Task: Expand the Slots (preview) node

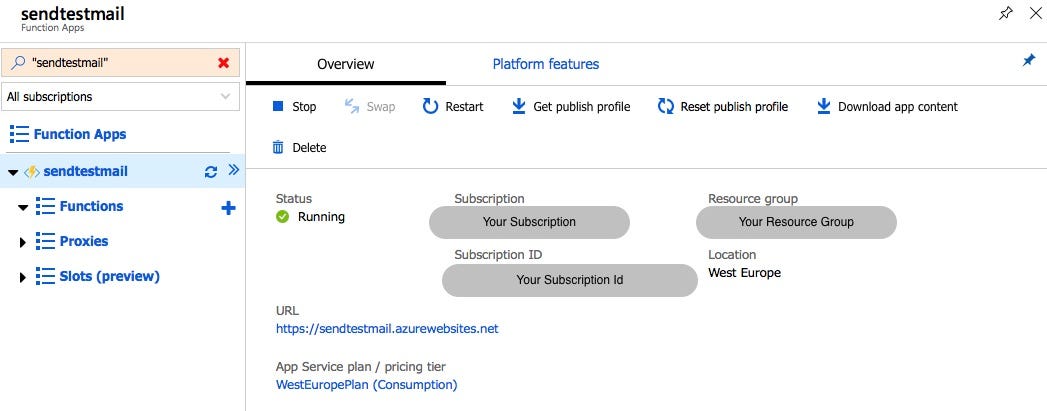Action: [23, 277]
